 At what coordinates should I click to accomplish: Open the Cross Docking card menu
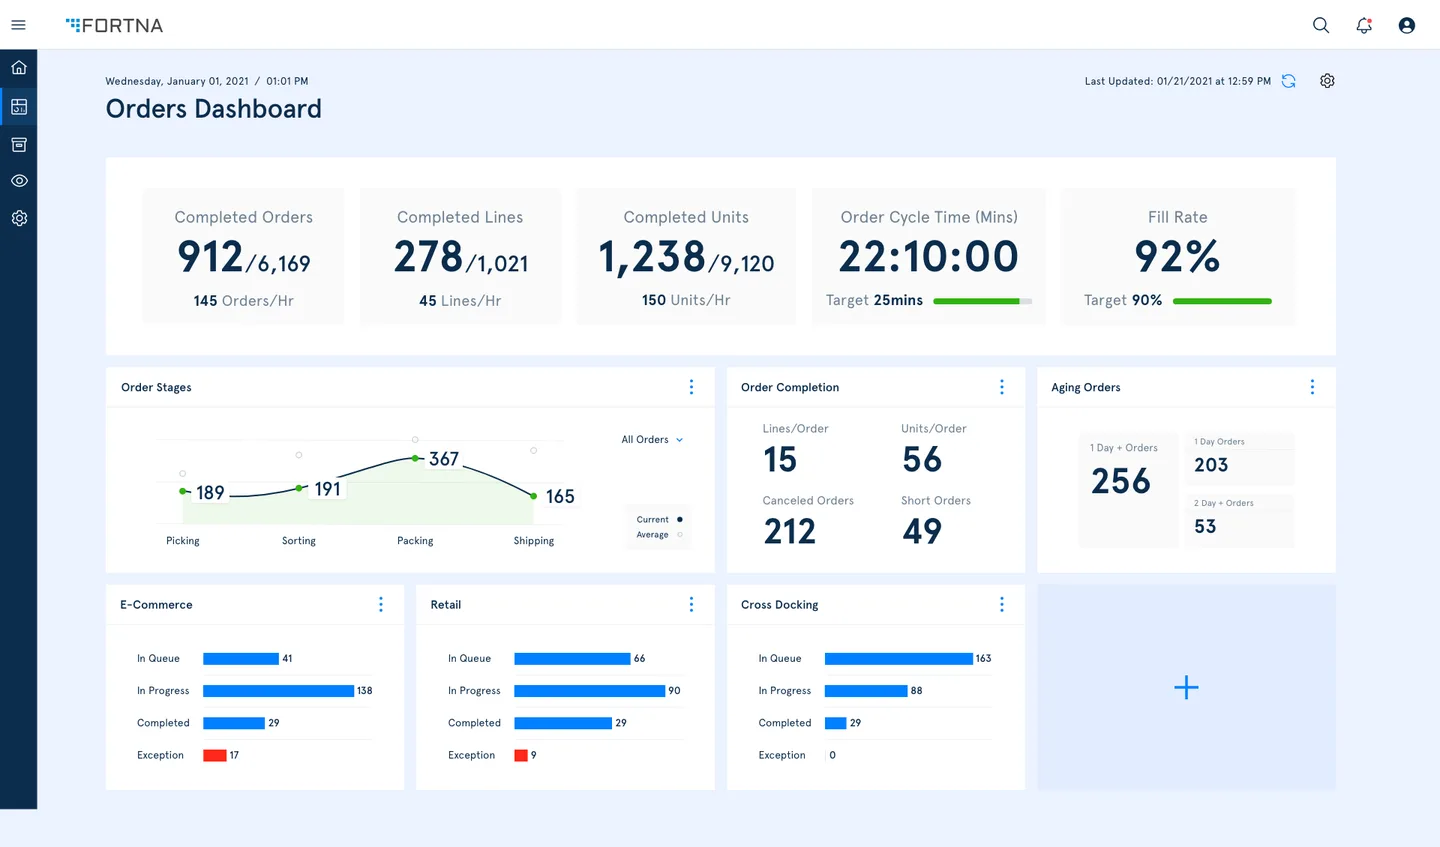coord(1002,604)
